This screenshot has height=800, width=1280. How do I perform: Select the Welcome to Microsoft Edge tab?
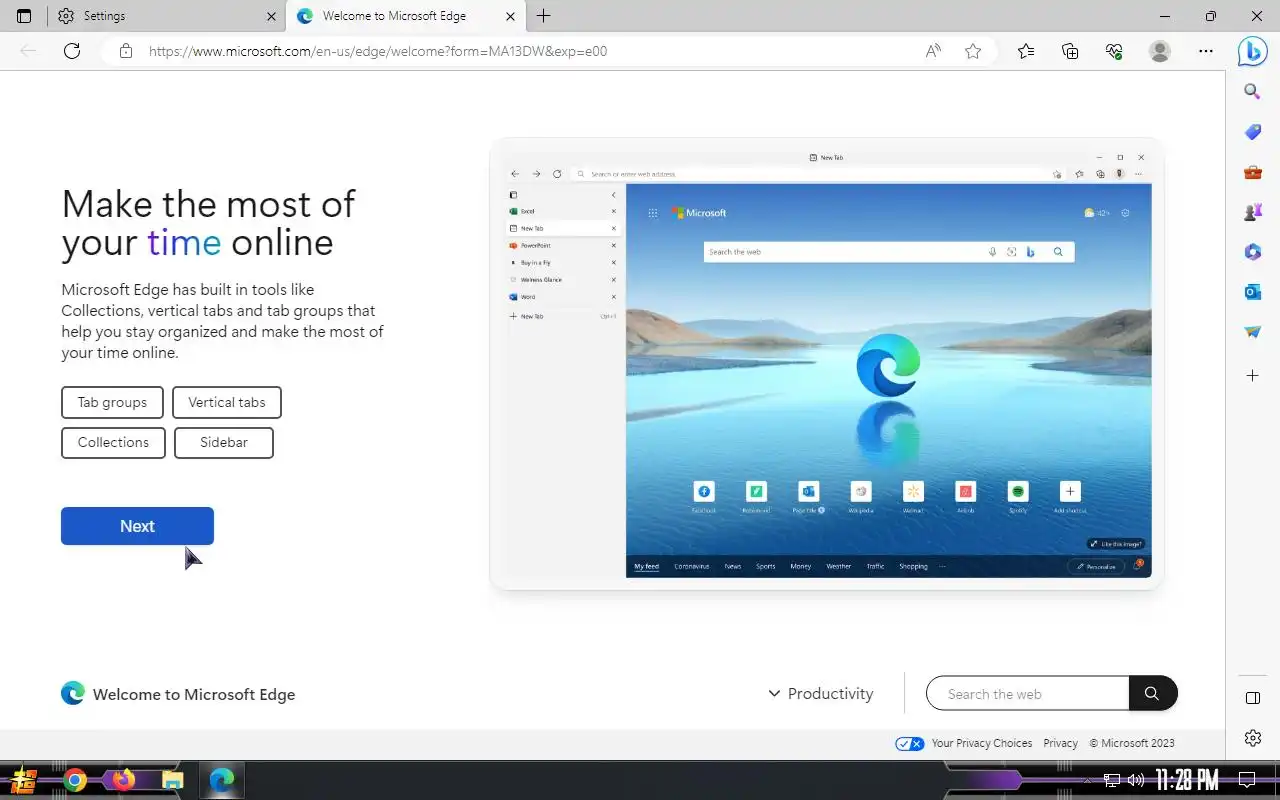406,16
